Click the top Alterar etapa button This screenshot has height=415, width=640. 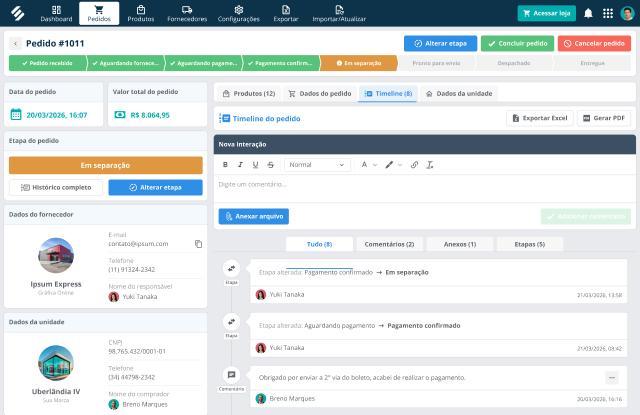(440, 43)
